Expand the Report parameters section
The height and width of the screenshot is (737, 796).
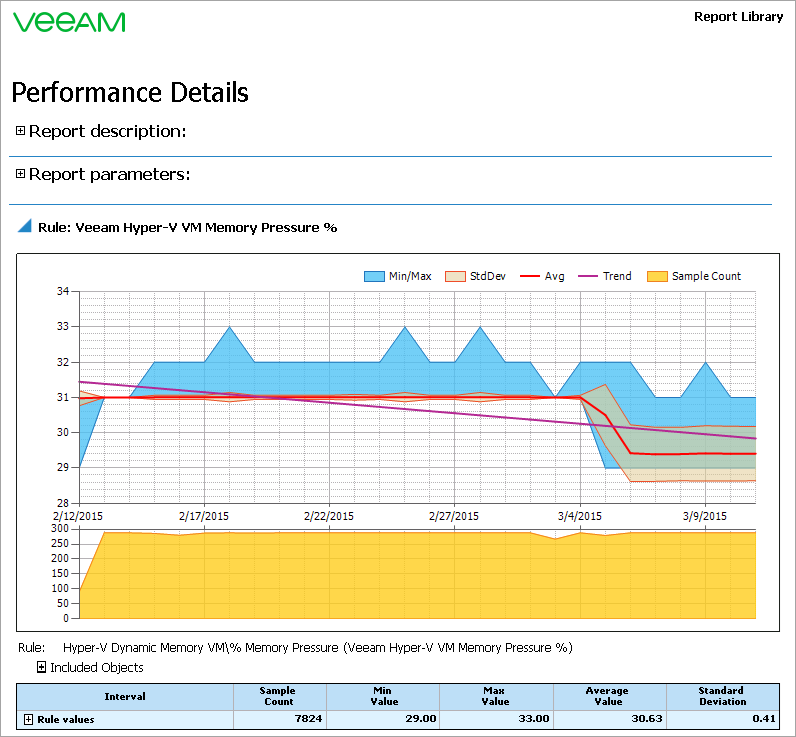[x=20, y=174]
